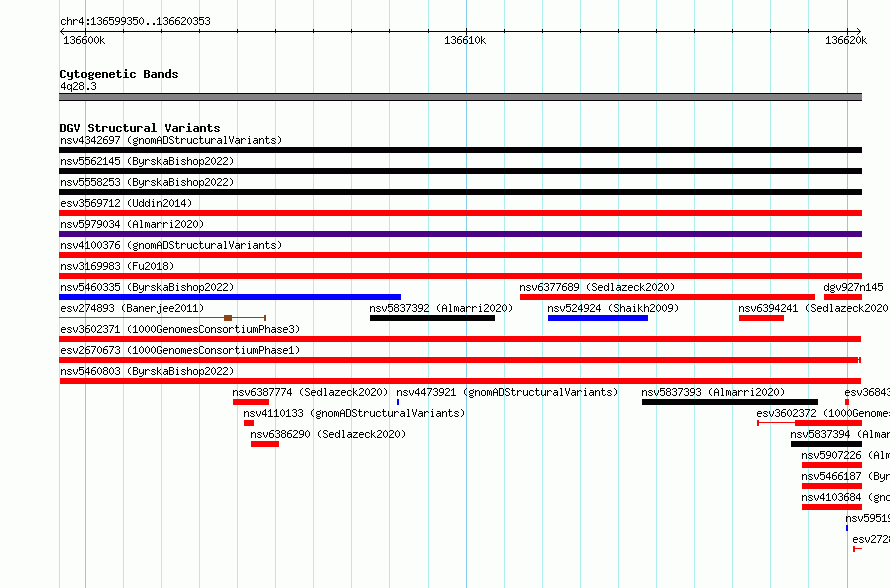Open the nsv3169983 (Fu2018) label
This screenshot has height=588, width=890.
point(117,266)
